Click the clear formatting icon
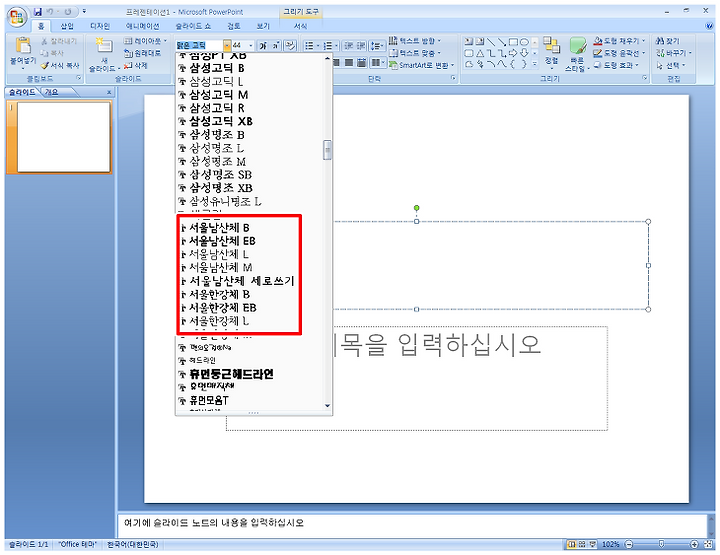The width and height of the screenshot is (720, 555). click(x=290, y=45)
